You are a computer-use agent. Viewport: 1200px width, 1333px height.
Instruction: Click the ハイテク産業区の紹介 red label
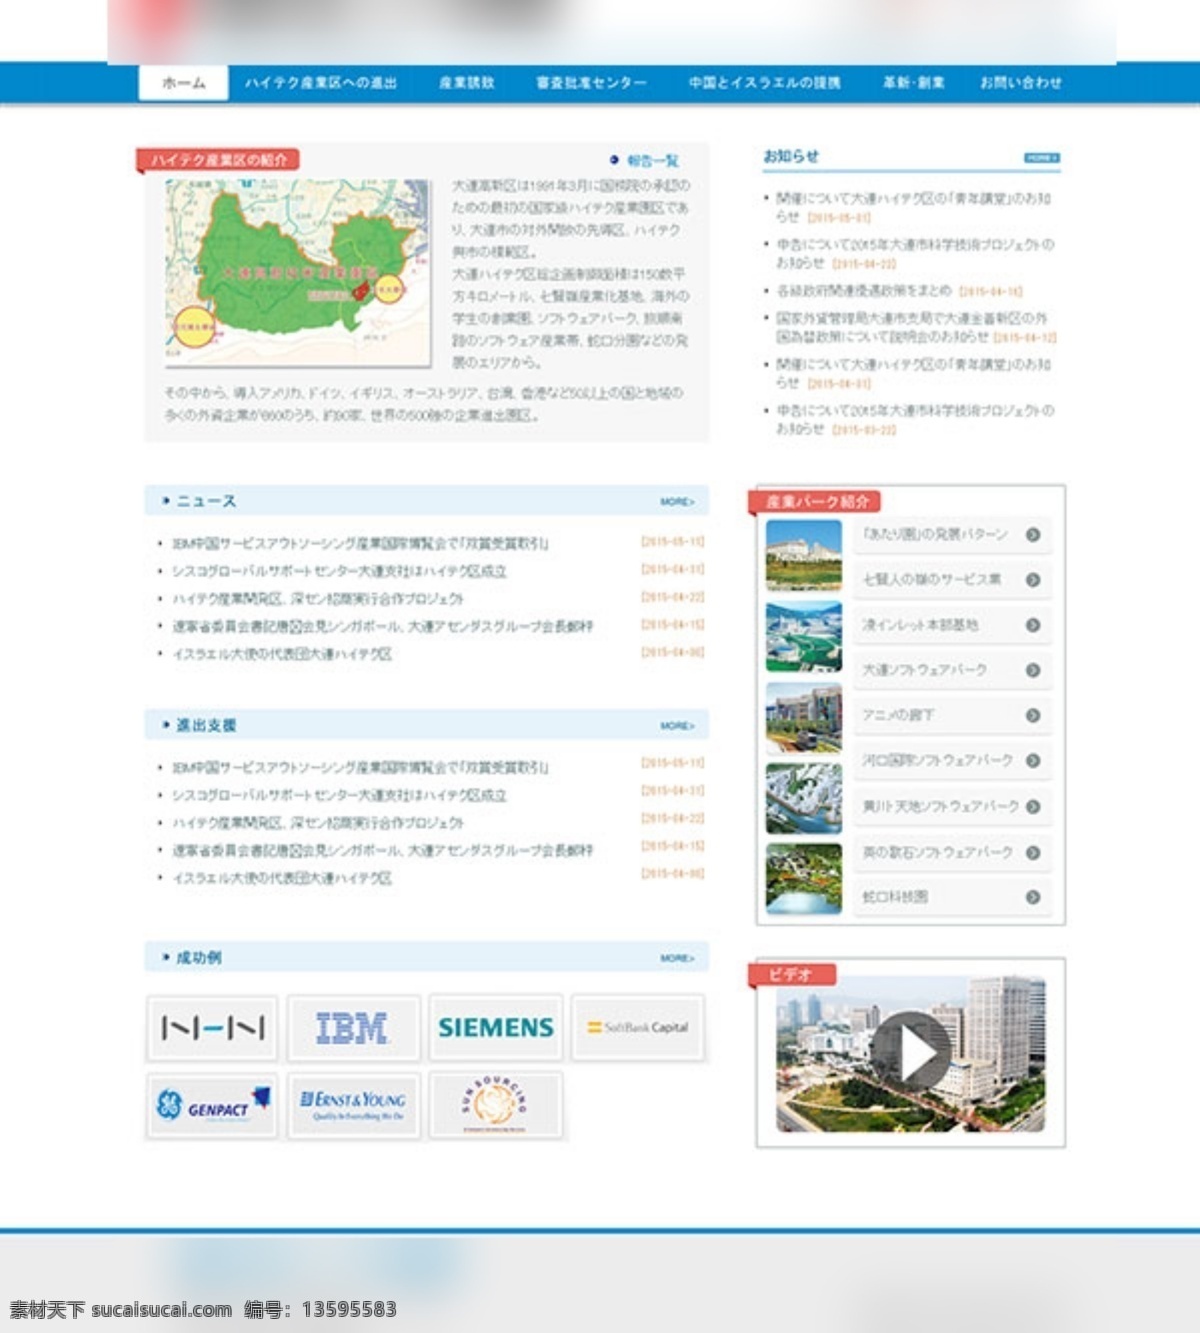(218, 160)
